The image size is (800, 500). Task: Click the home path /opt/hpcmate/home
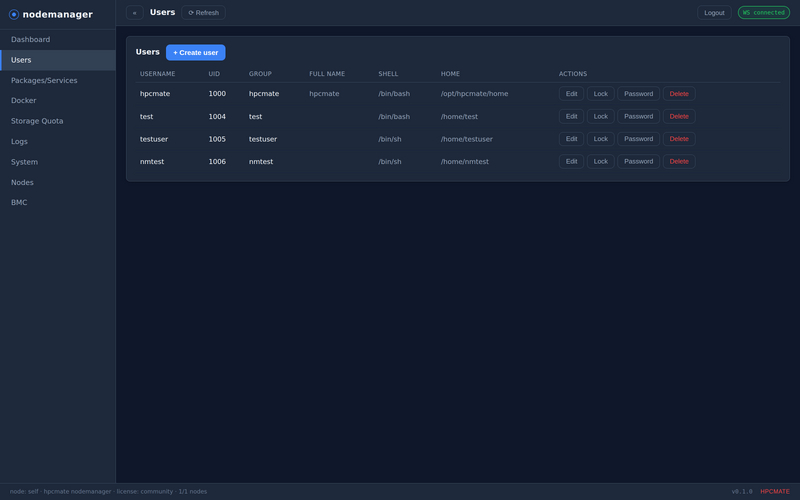tap(474, 94)
